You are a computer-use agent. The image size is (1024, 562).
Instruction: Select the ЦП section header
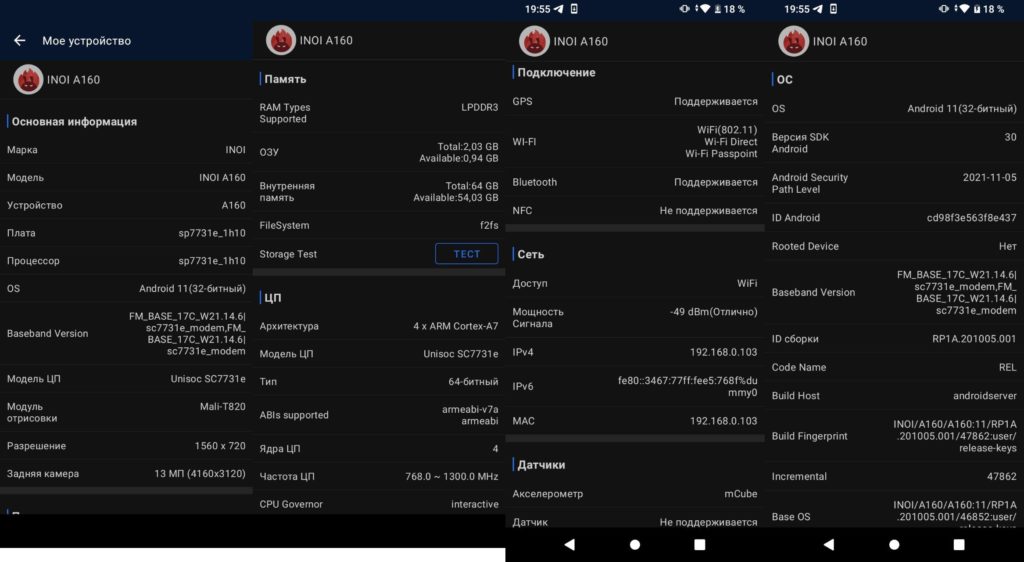[272, 298]
